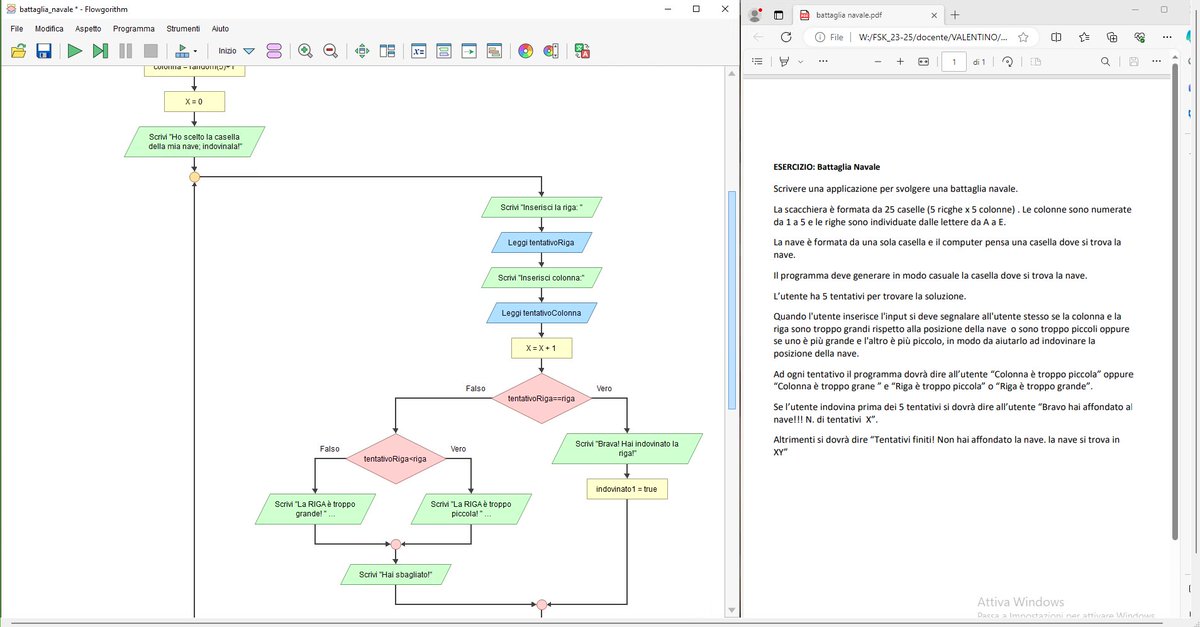Select the "X = 0" assignment shape
Screen dimensions: 1200x627
tap(194, 102)
